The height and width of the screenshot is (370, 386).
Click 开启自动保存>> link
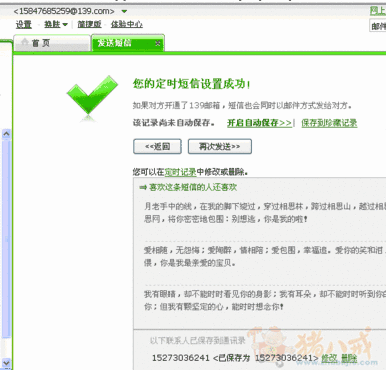click(259, 123)
